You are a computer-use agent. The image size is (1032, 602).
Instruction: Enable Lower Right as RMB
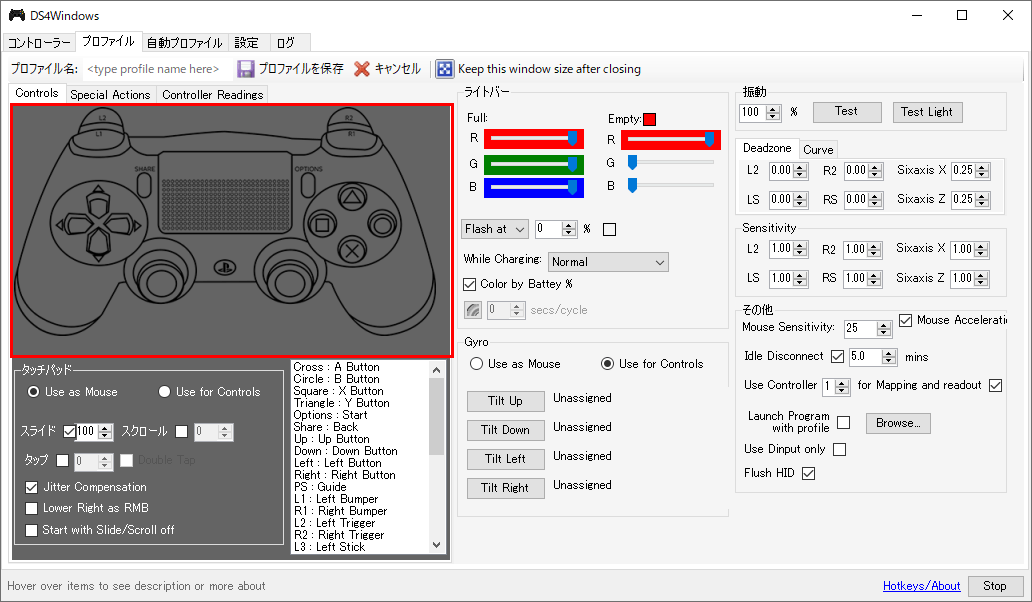pyautogui.click(x=31, y=509)
